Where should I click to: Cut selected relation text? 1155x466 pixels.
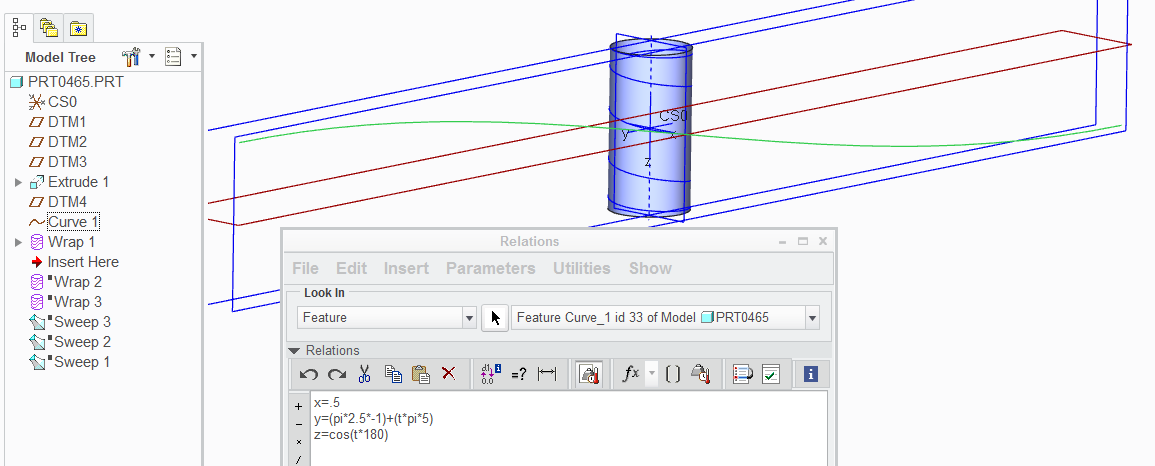[x=364, y=374]
